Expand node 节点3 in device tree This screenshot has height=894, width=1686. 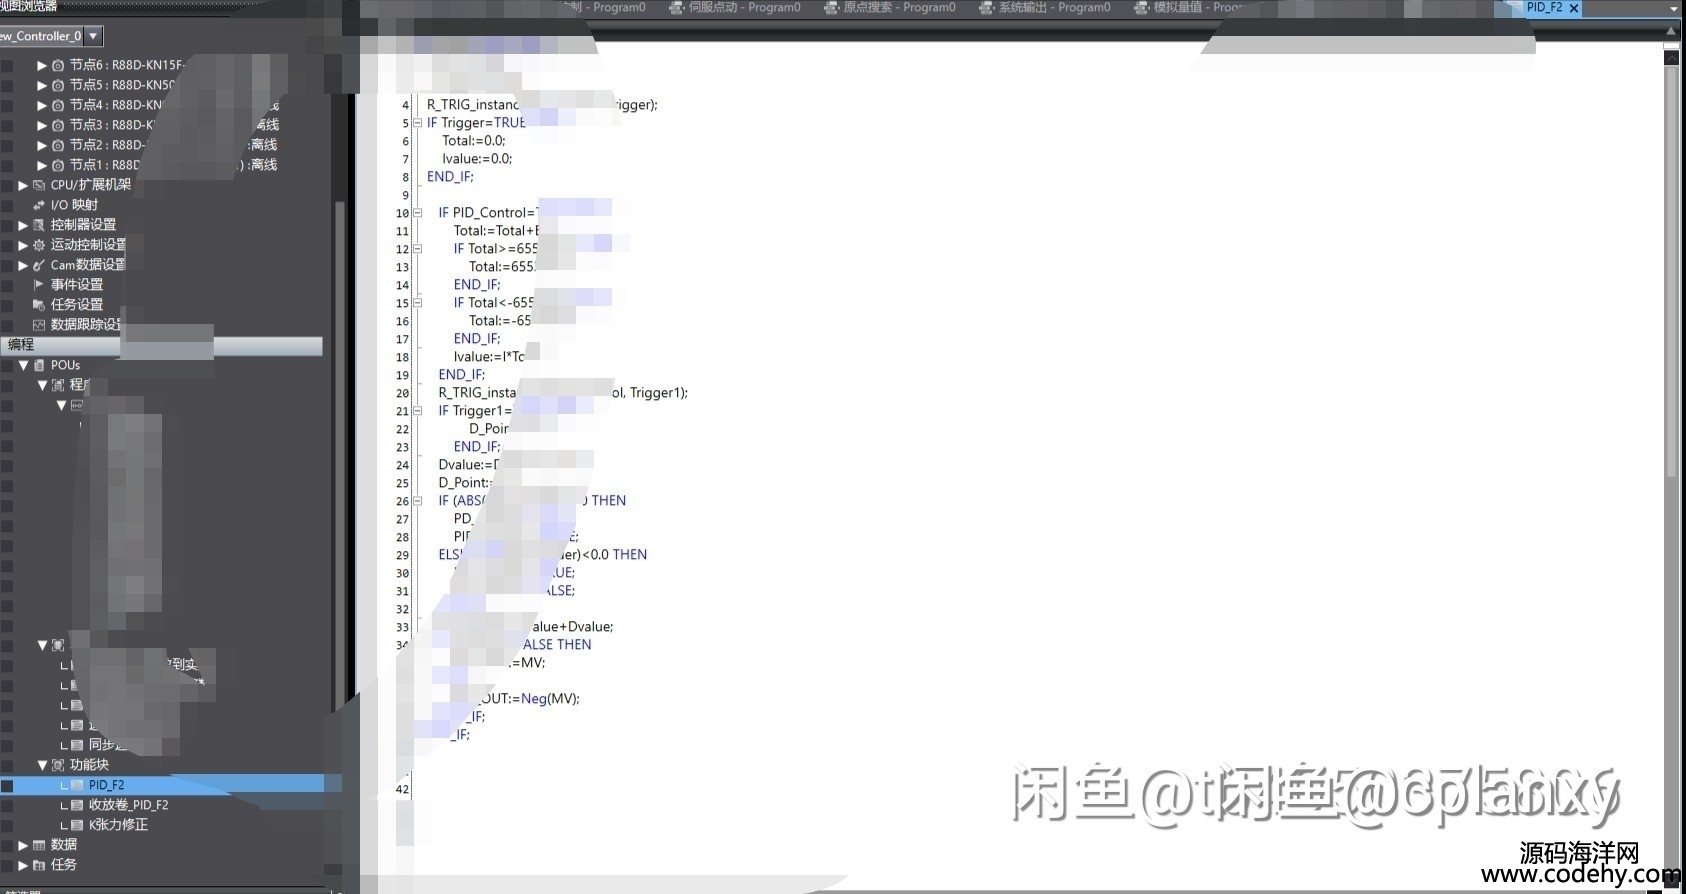pyautogui.click(x=42, y=125)
